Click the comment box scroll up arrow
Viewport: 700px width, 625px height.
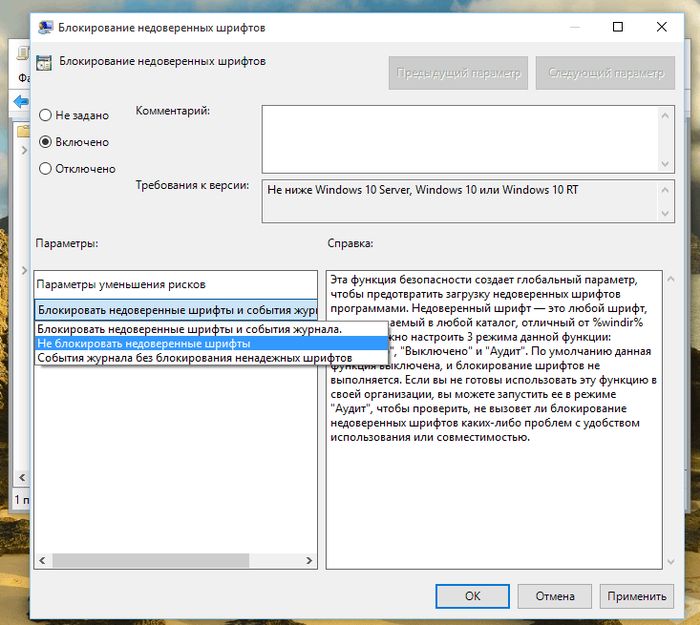(665, 116)
